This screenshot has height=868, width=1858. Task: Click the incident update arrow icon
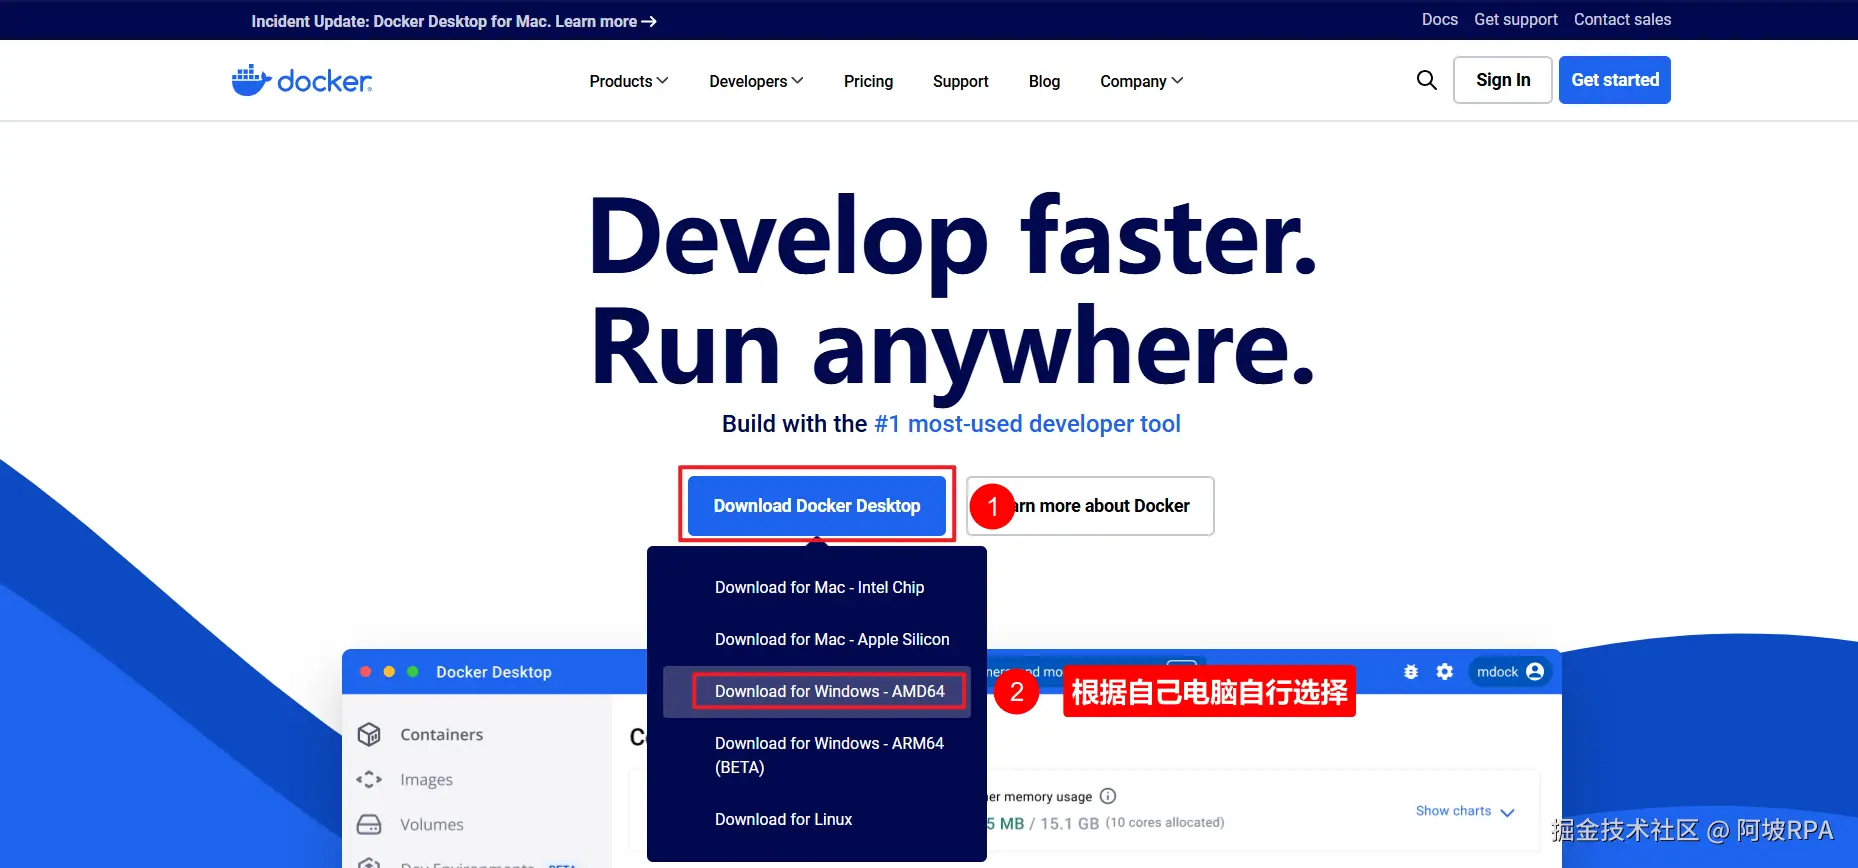pos(649,21)
